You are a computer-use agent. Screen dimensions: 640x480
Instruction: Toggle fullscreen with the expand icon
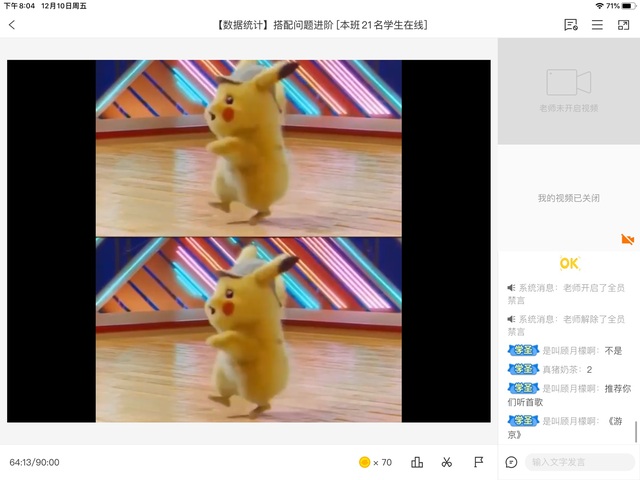coord(623,25)
